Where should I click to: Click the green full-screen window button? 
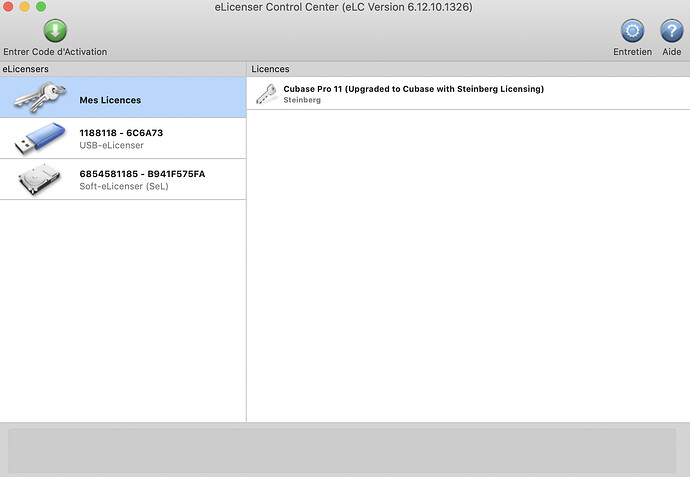click(x=41, y=7)
